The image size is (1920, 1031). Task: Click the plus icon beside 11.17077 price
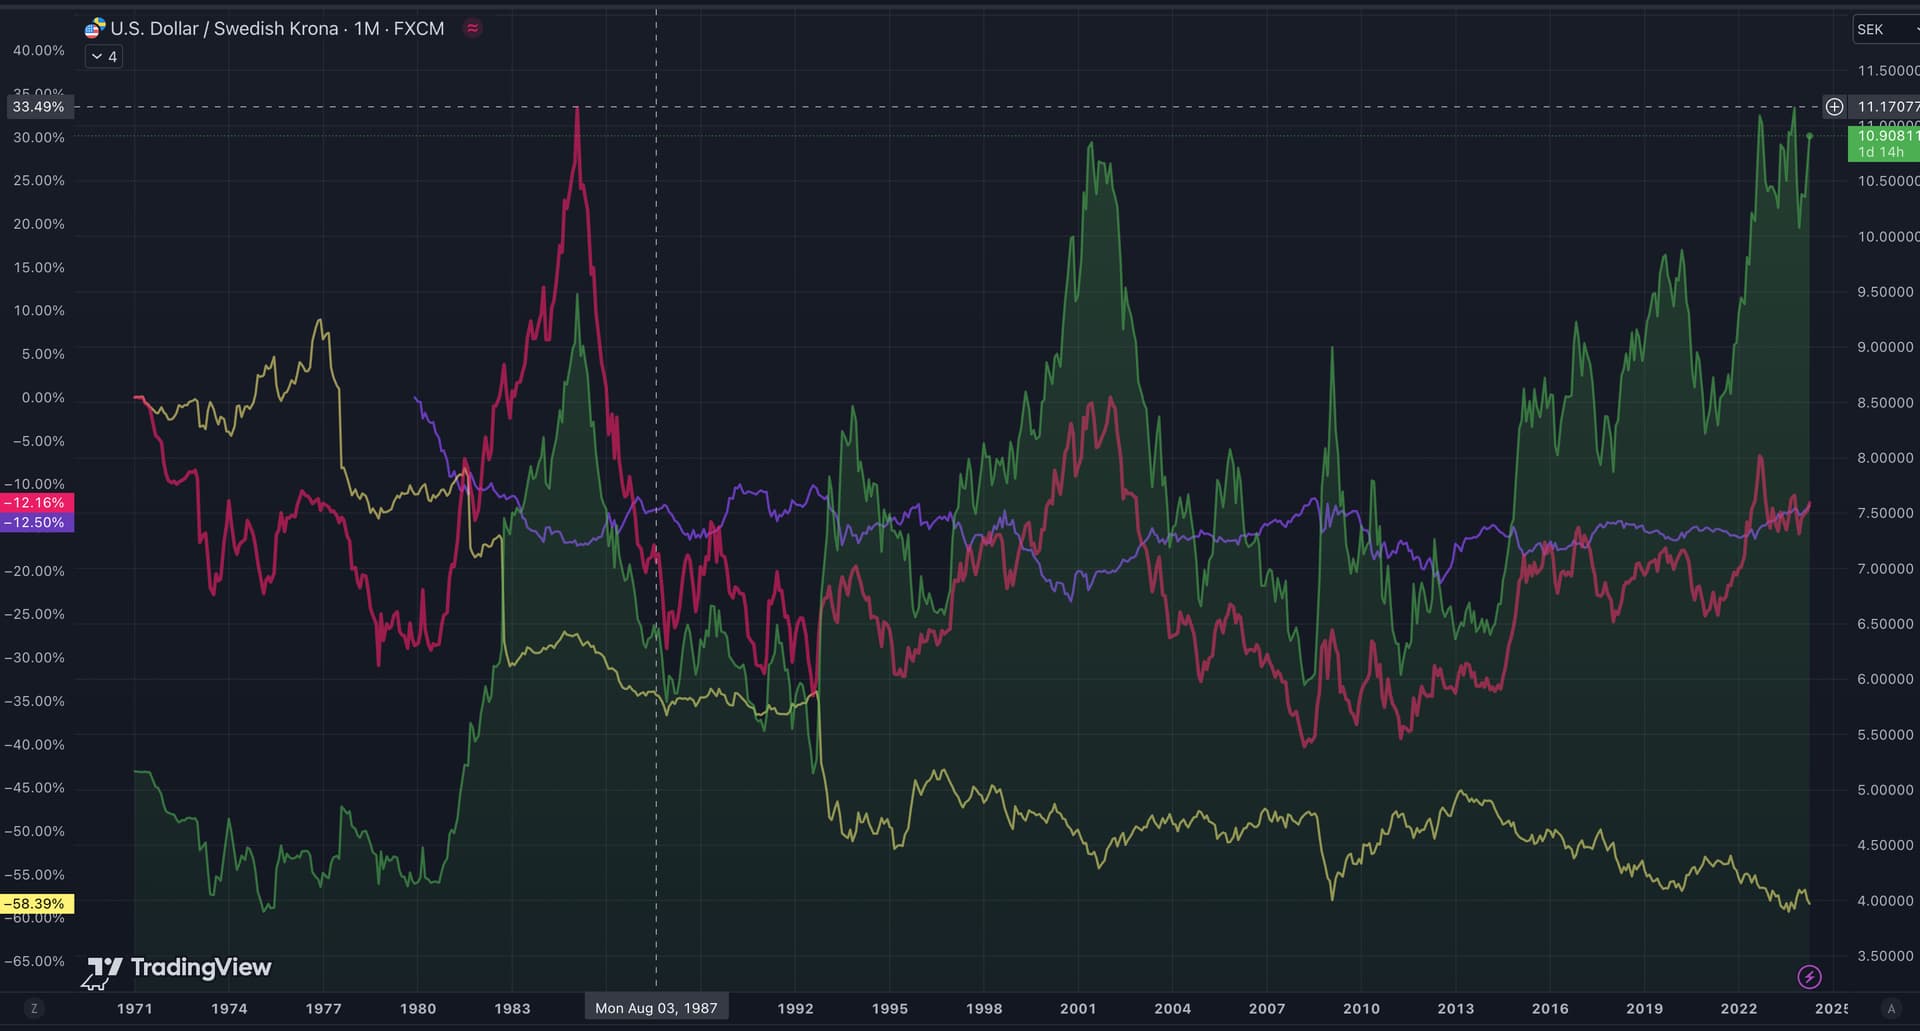pos(1834,106)
